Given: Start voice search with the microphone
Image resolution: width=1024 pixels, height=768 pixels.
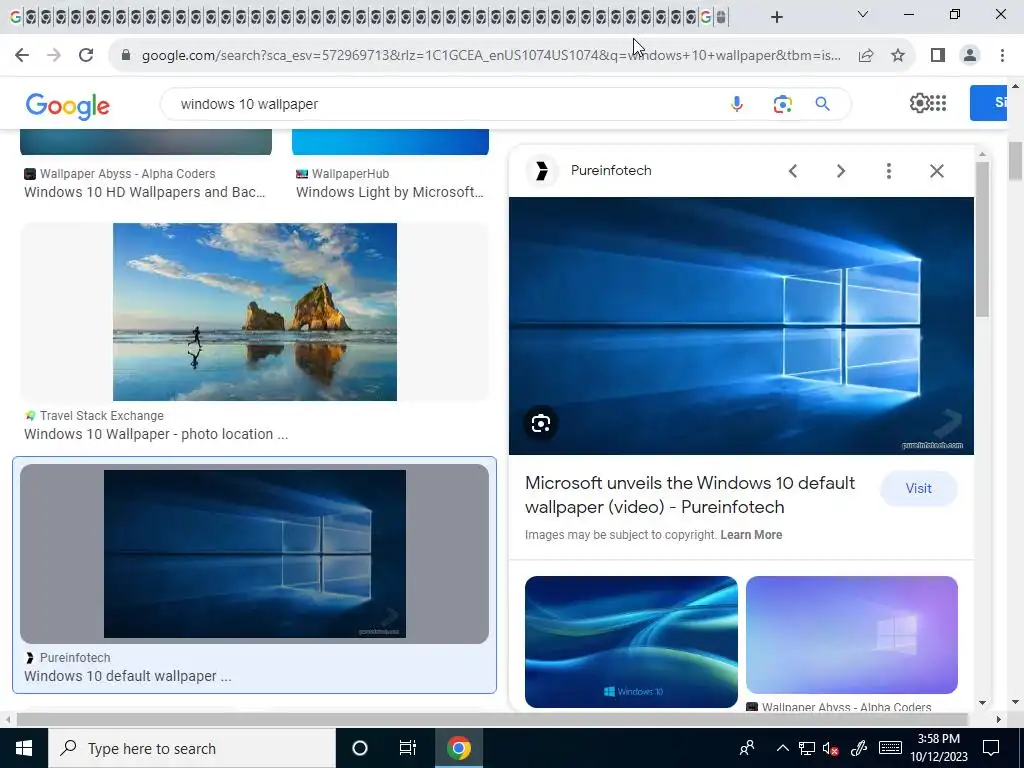Looking at the screenshot, I should pyautogui.click(x=737, y=104).
